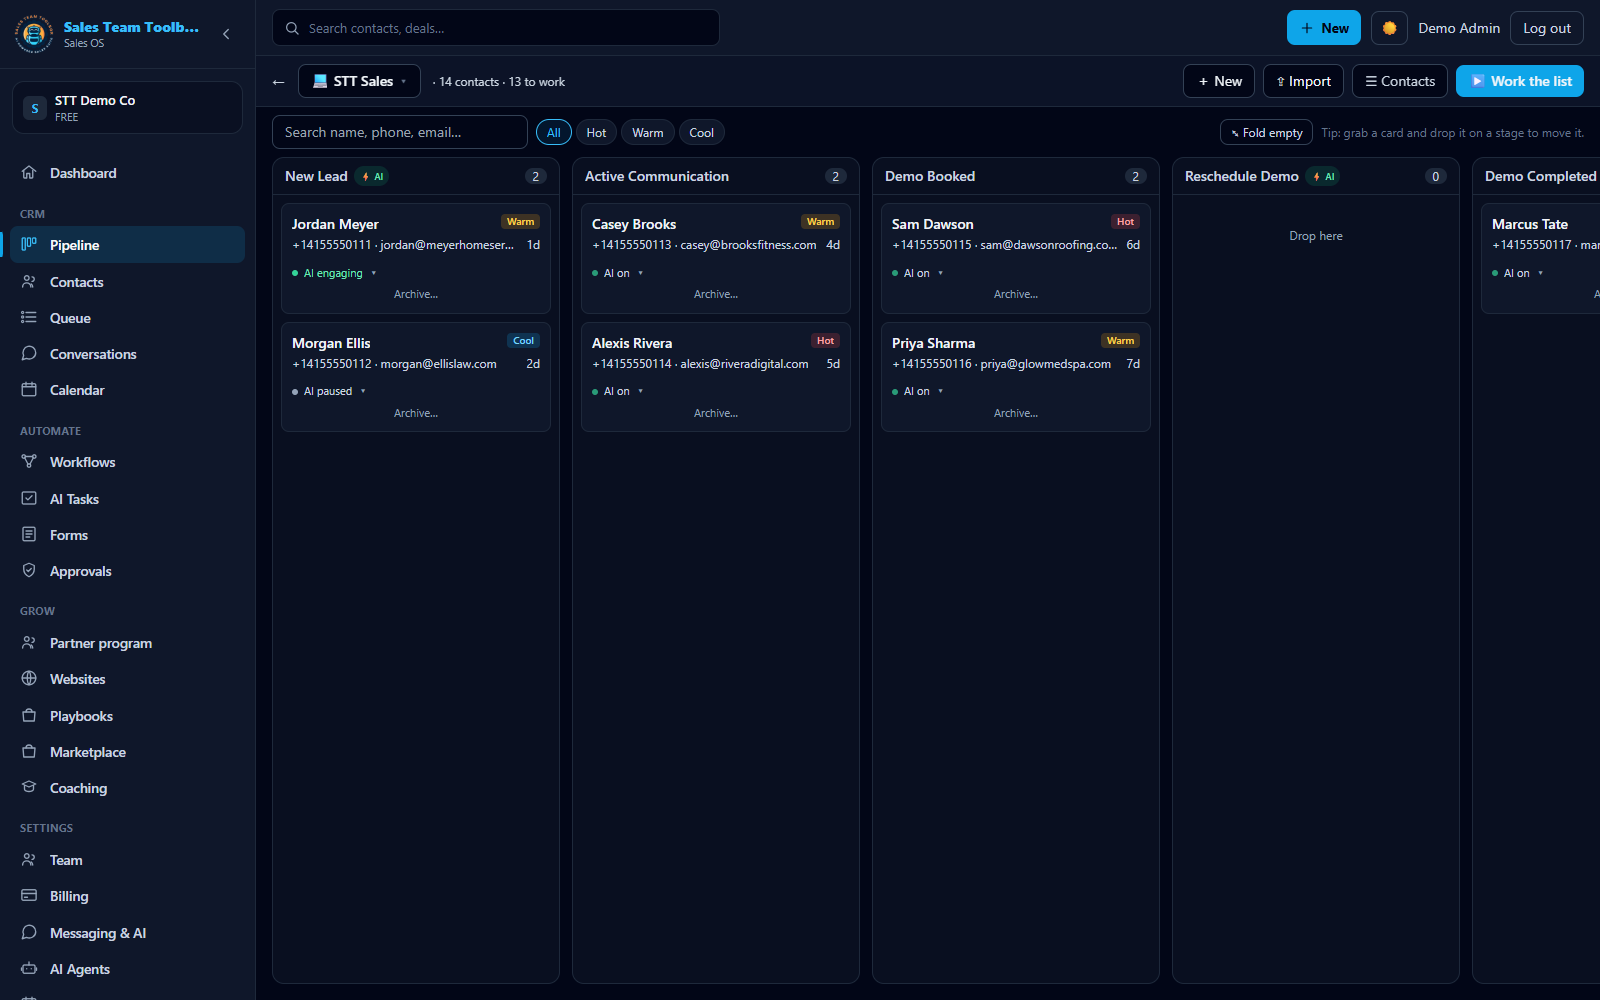Click the Conversations chat bubble icon

coord(29,354)
